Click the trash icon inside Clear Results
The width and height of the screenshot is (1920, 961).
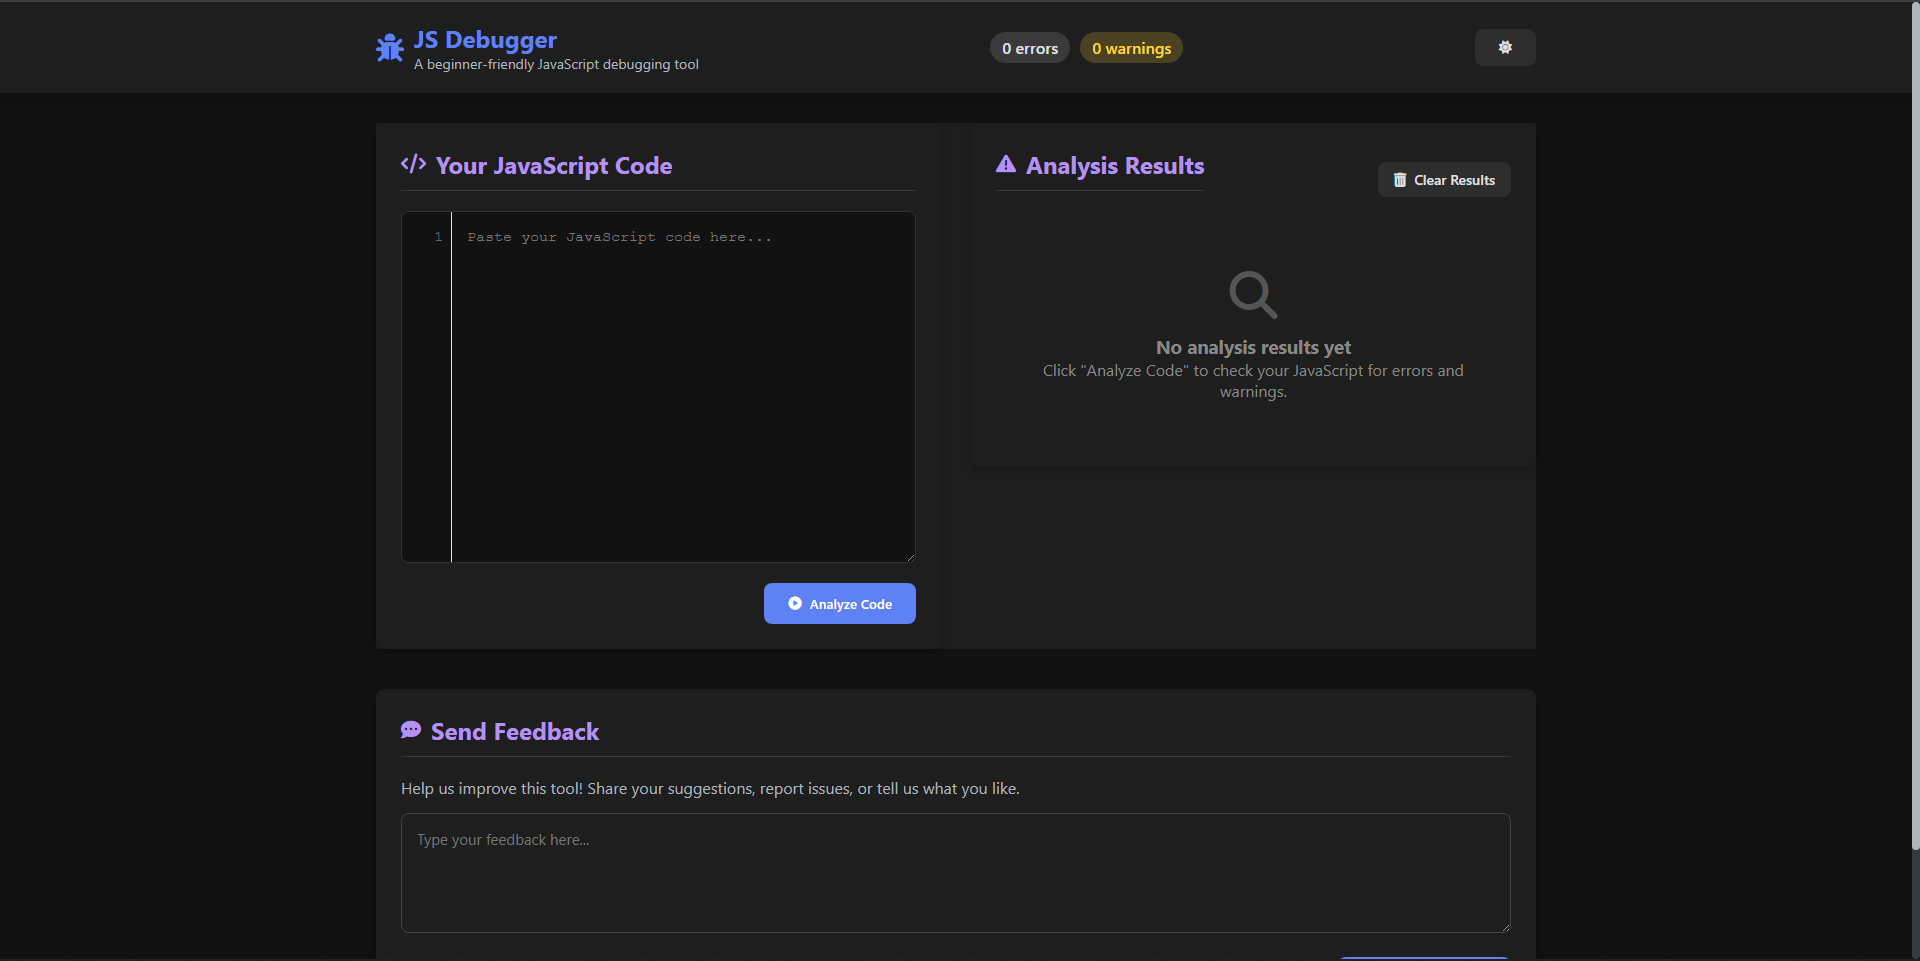pyautogui.click(x=1400, y=180)
